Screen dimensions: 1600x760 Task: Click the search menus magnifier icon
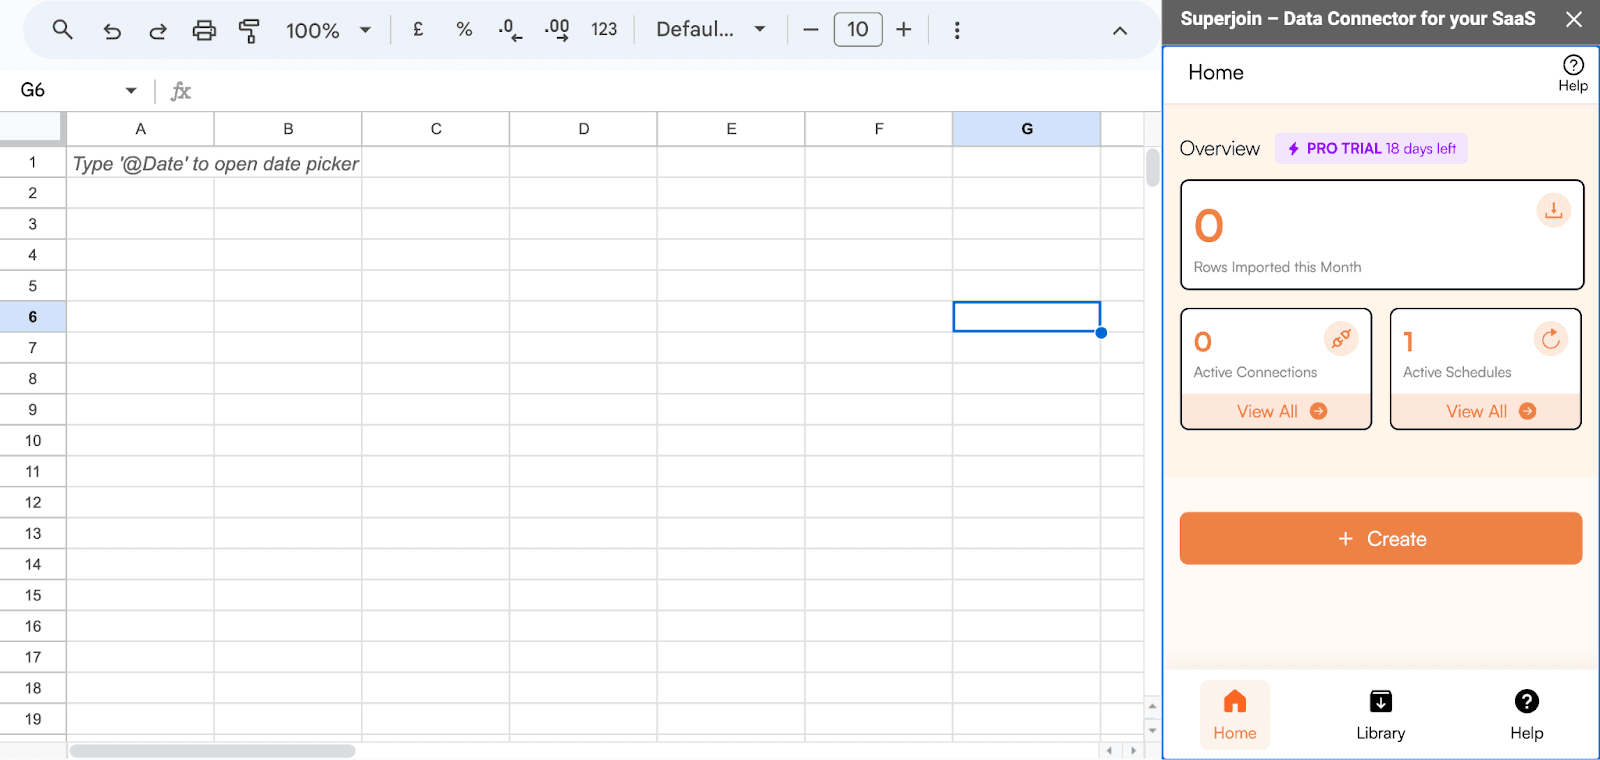coord(62,30)
